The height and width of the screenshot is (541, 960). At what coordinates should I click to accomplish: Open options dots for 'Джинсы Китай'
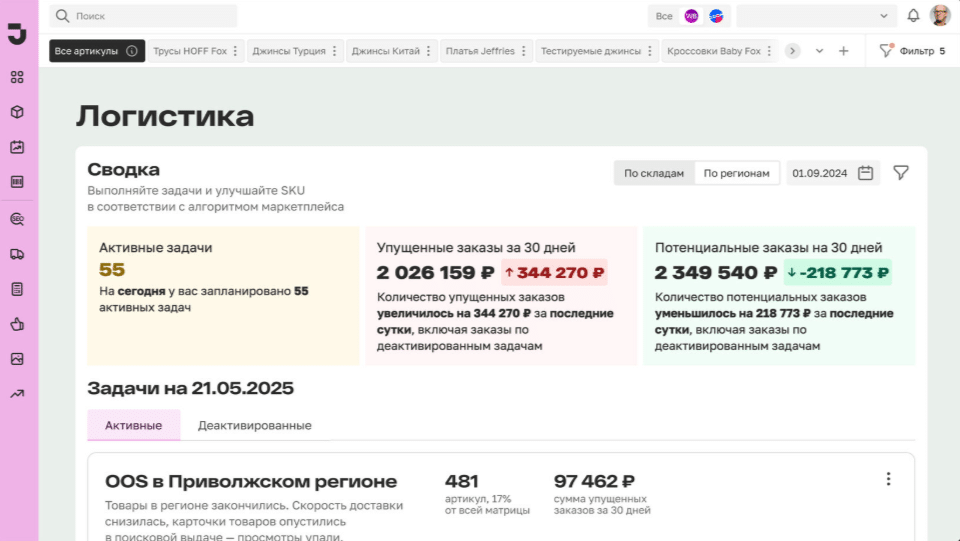coord(429,51)
